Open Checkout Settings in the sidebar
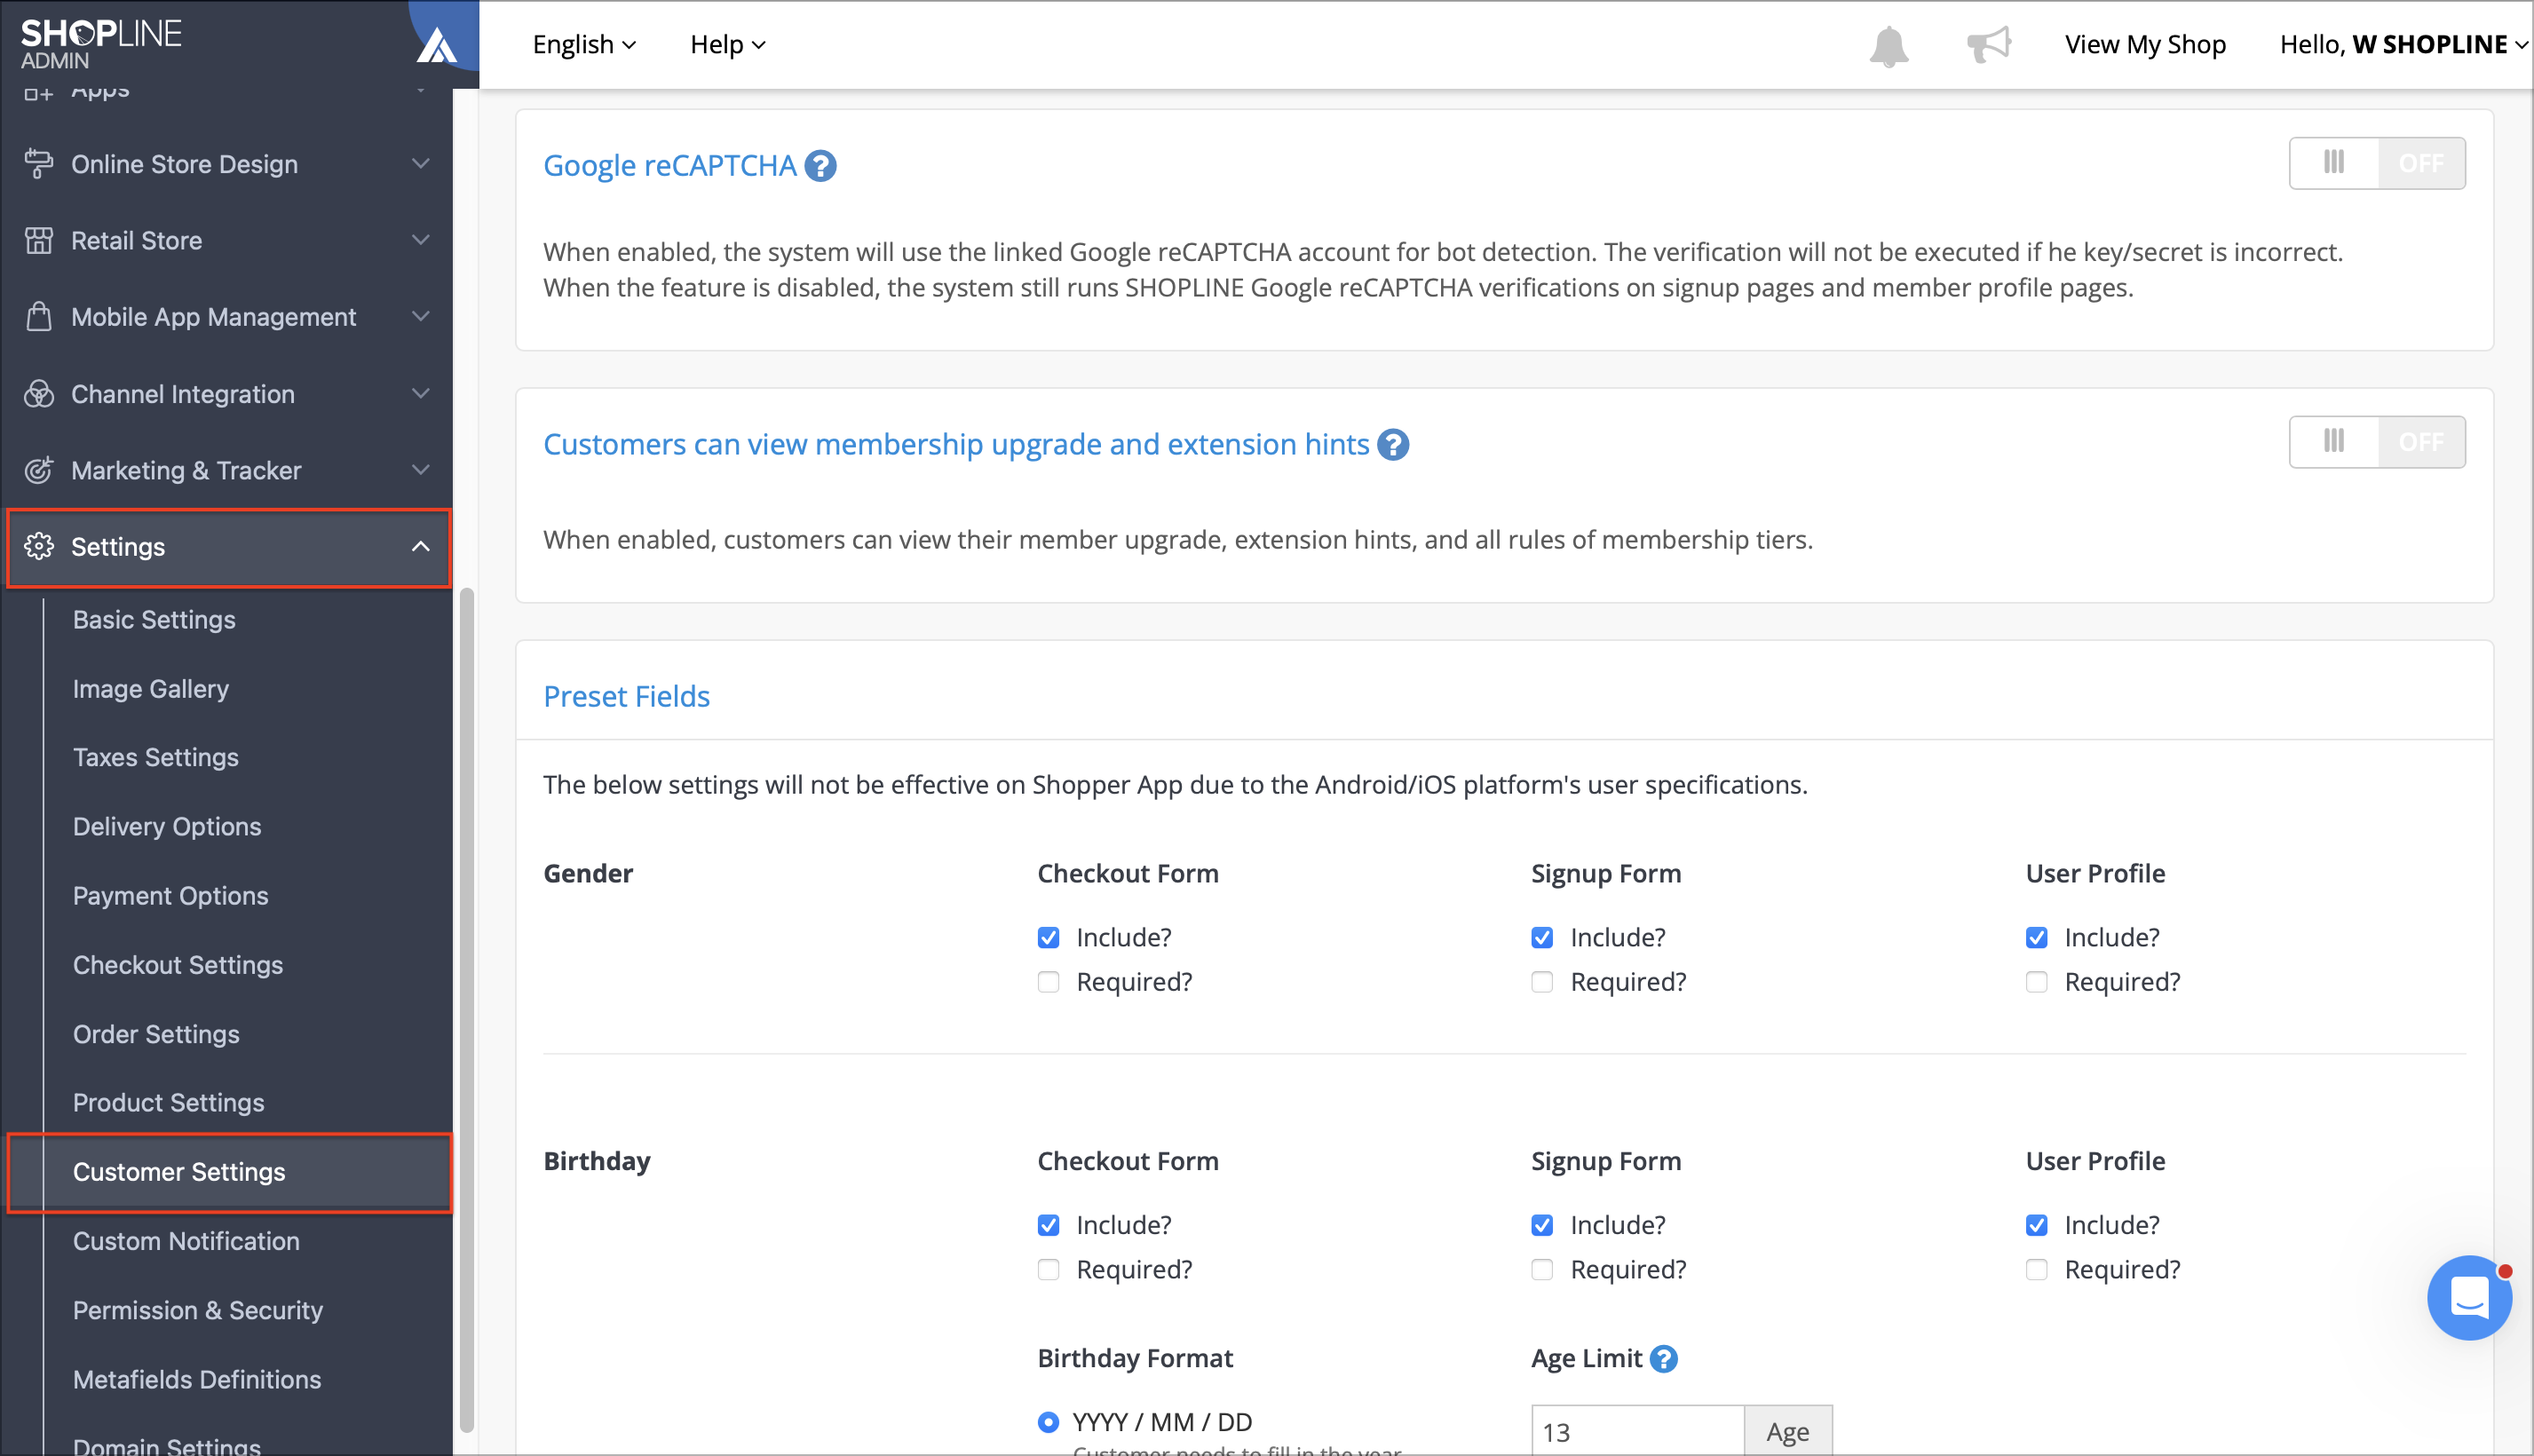The height and width of the screenshot is (1456, 2534). pos(178,965)
